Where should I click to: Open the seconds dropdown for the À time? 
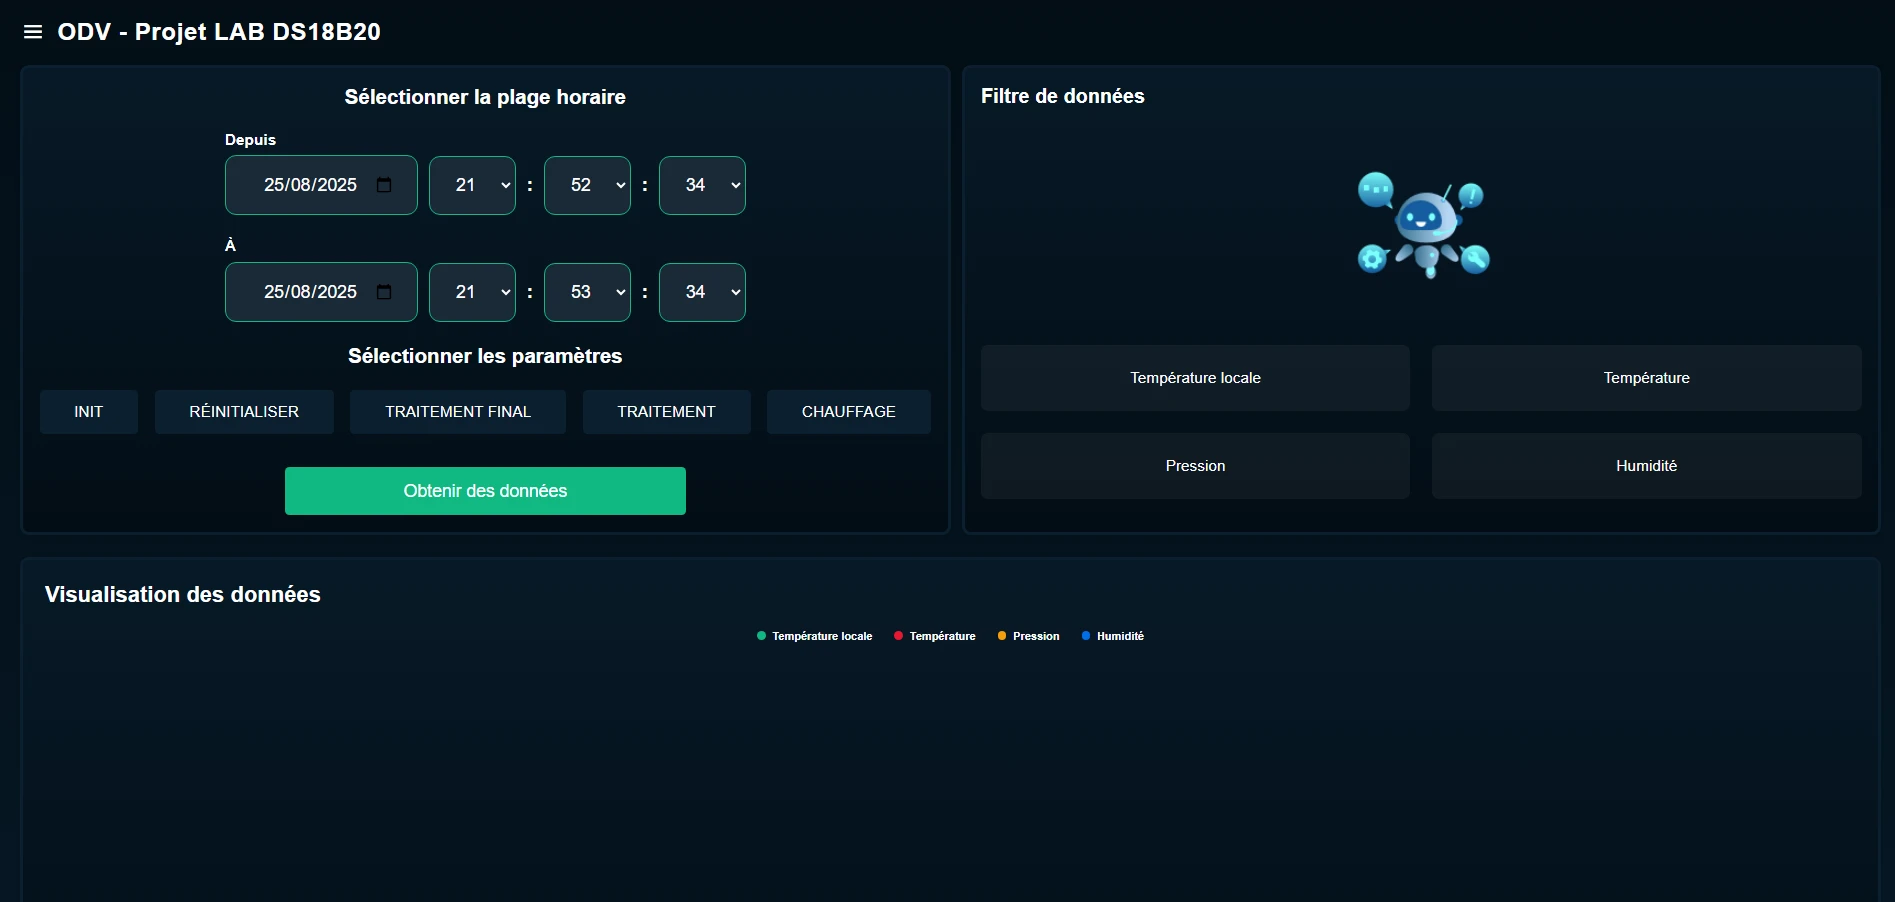click(x=702, y=292)
